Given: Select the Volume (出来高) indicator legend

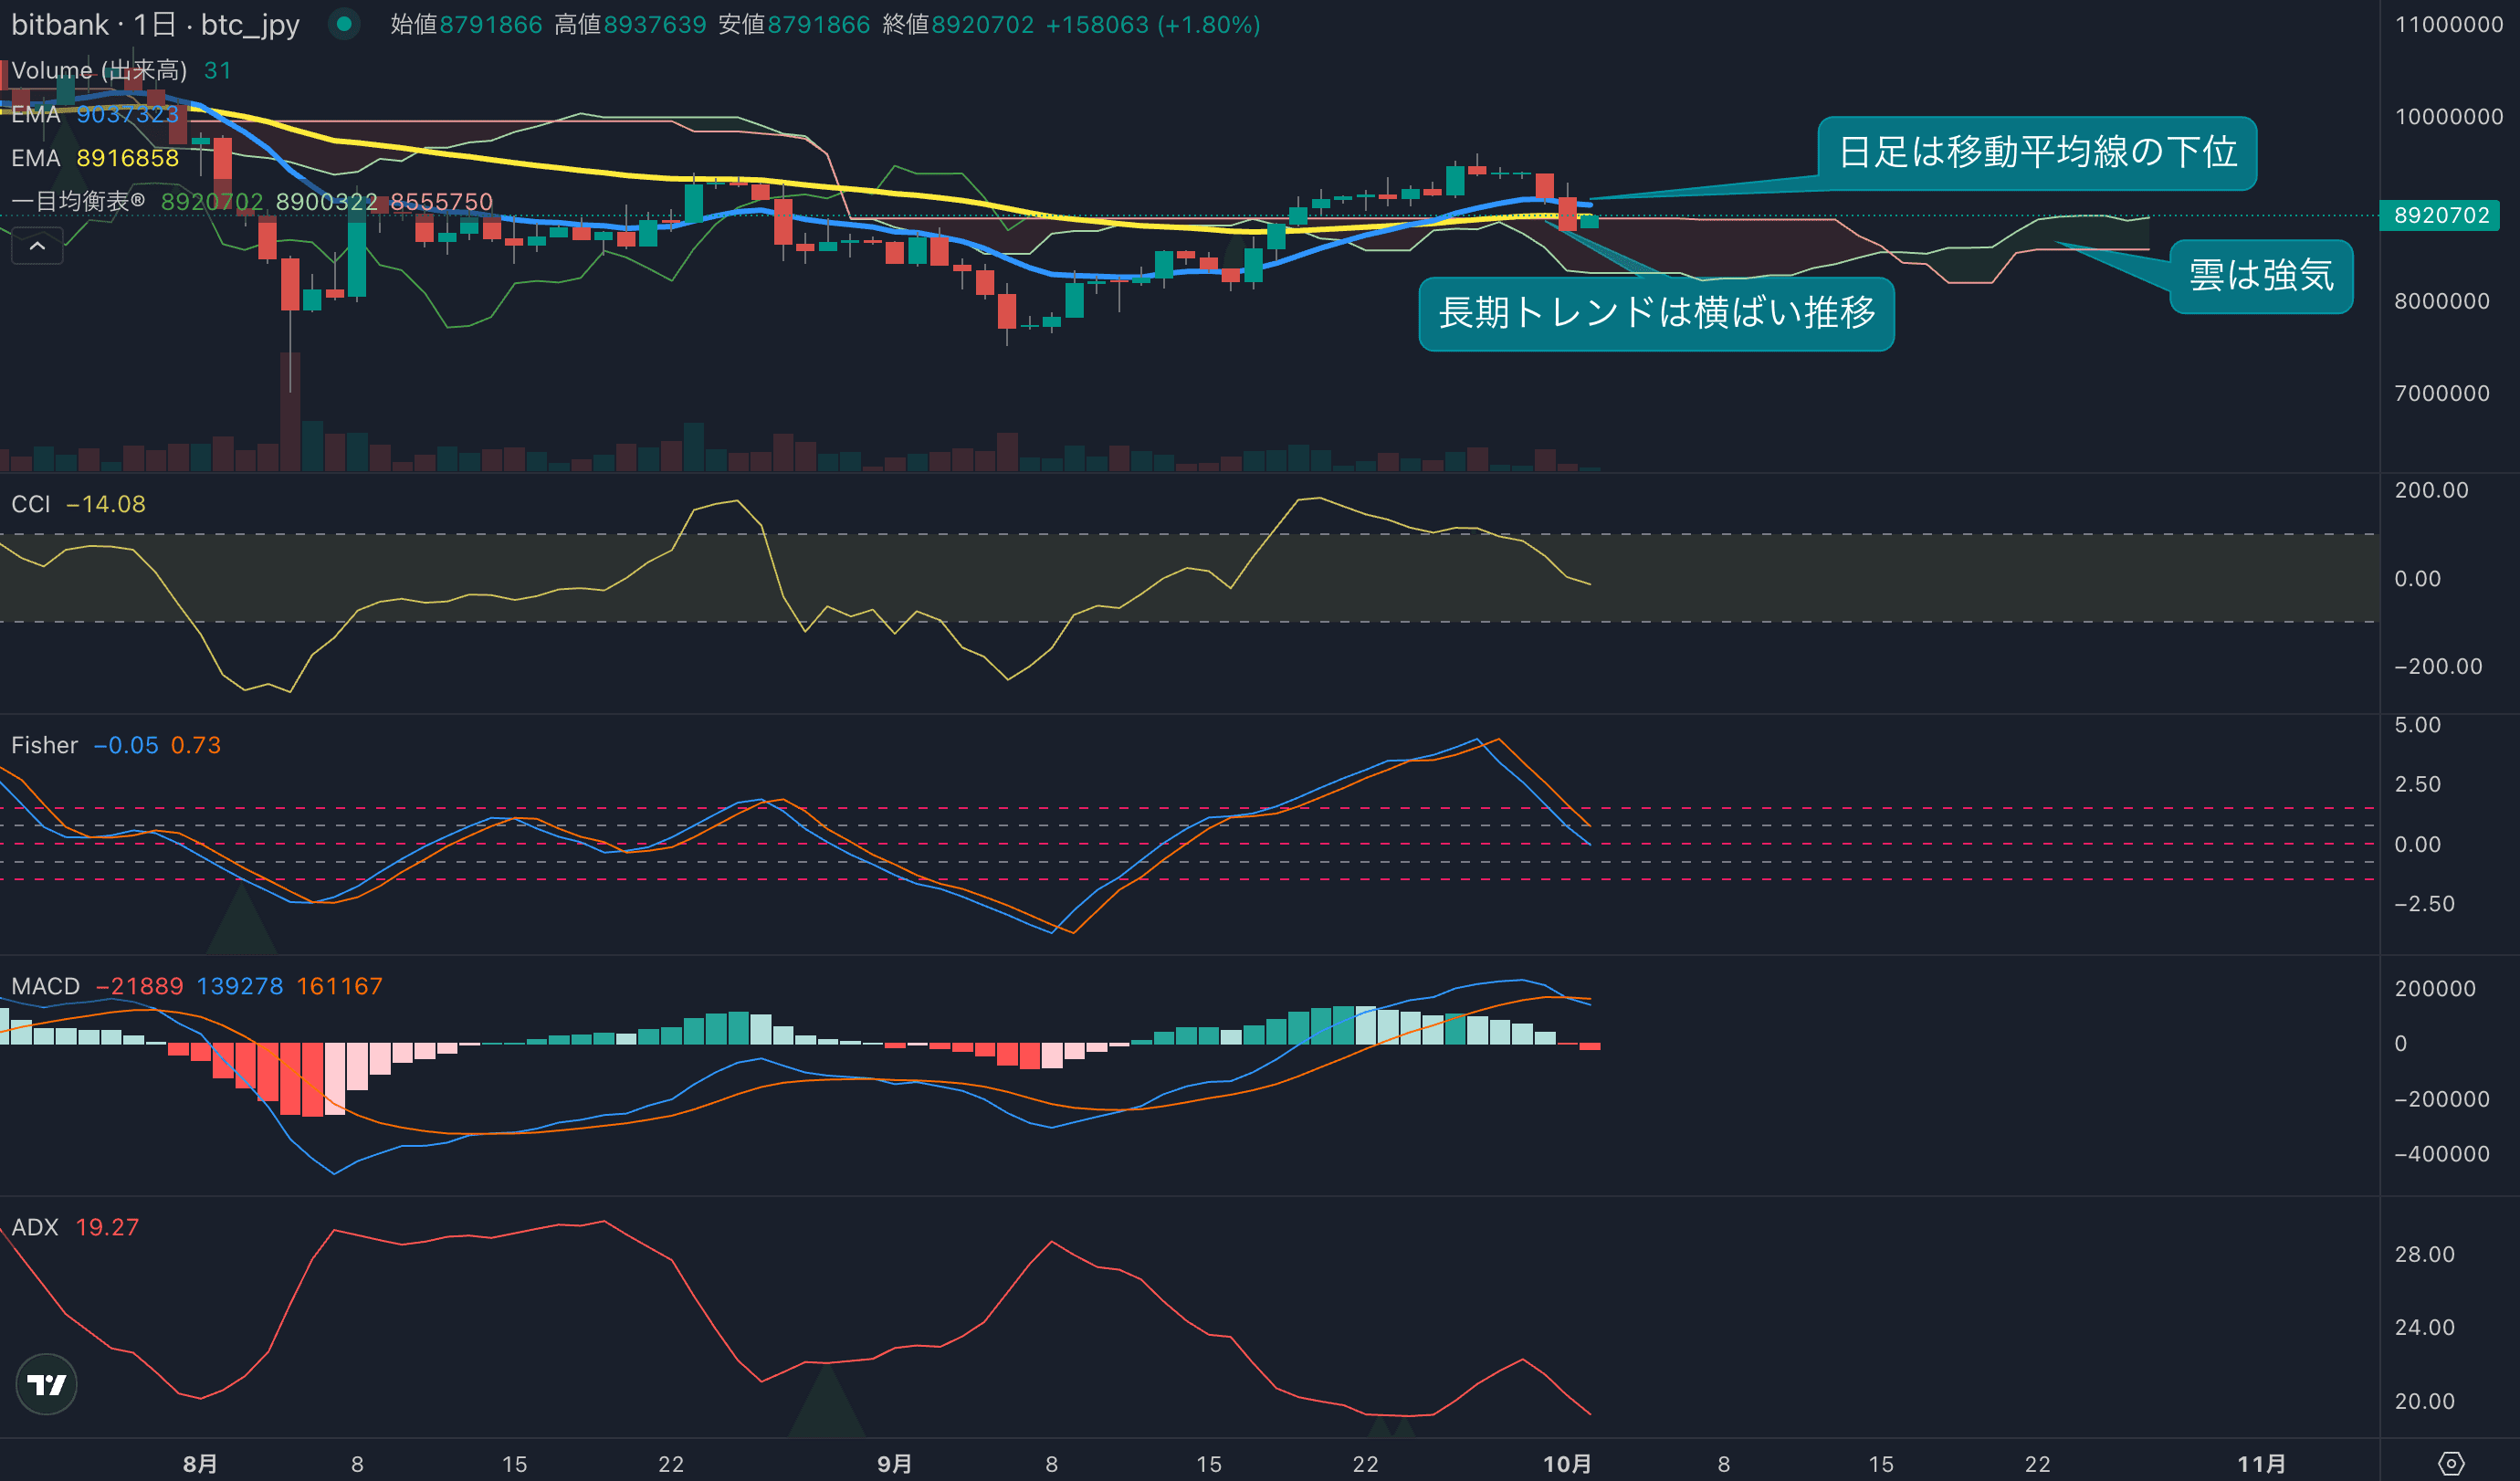Looking at the screenshot, I should click(x=99, y=70).
